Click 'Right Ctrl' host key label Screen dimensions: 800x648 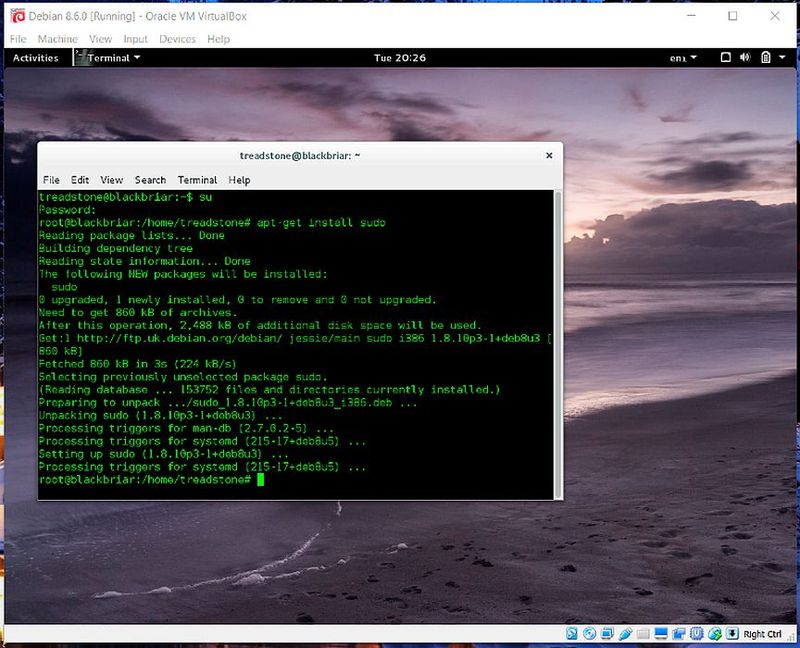(762, 634)
